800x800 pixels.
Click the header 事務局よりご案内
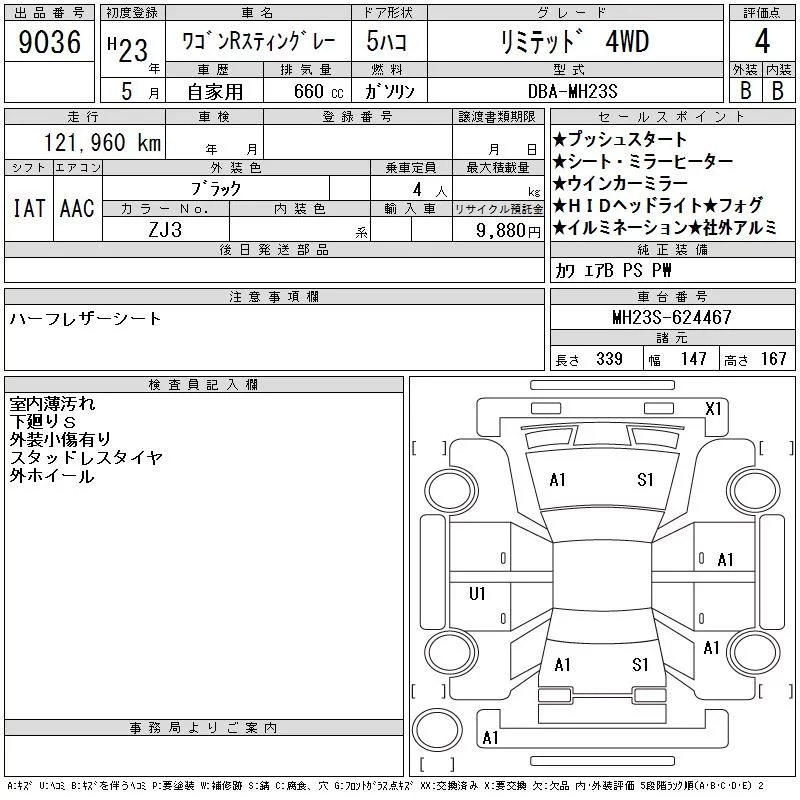click(x=203, y=728)
